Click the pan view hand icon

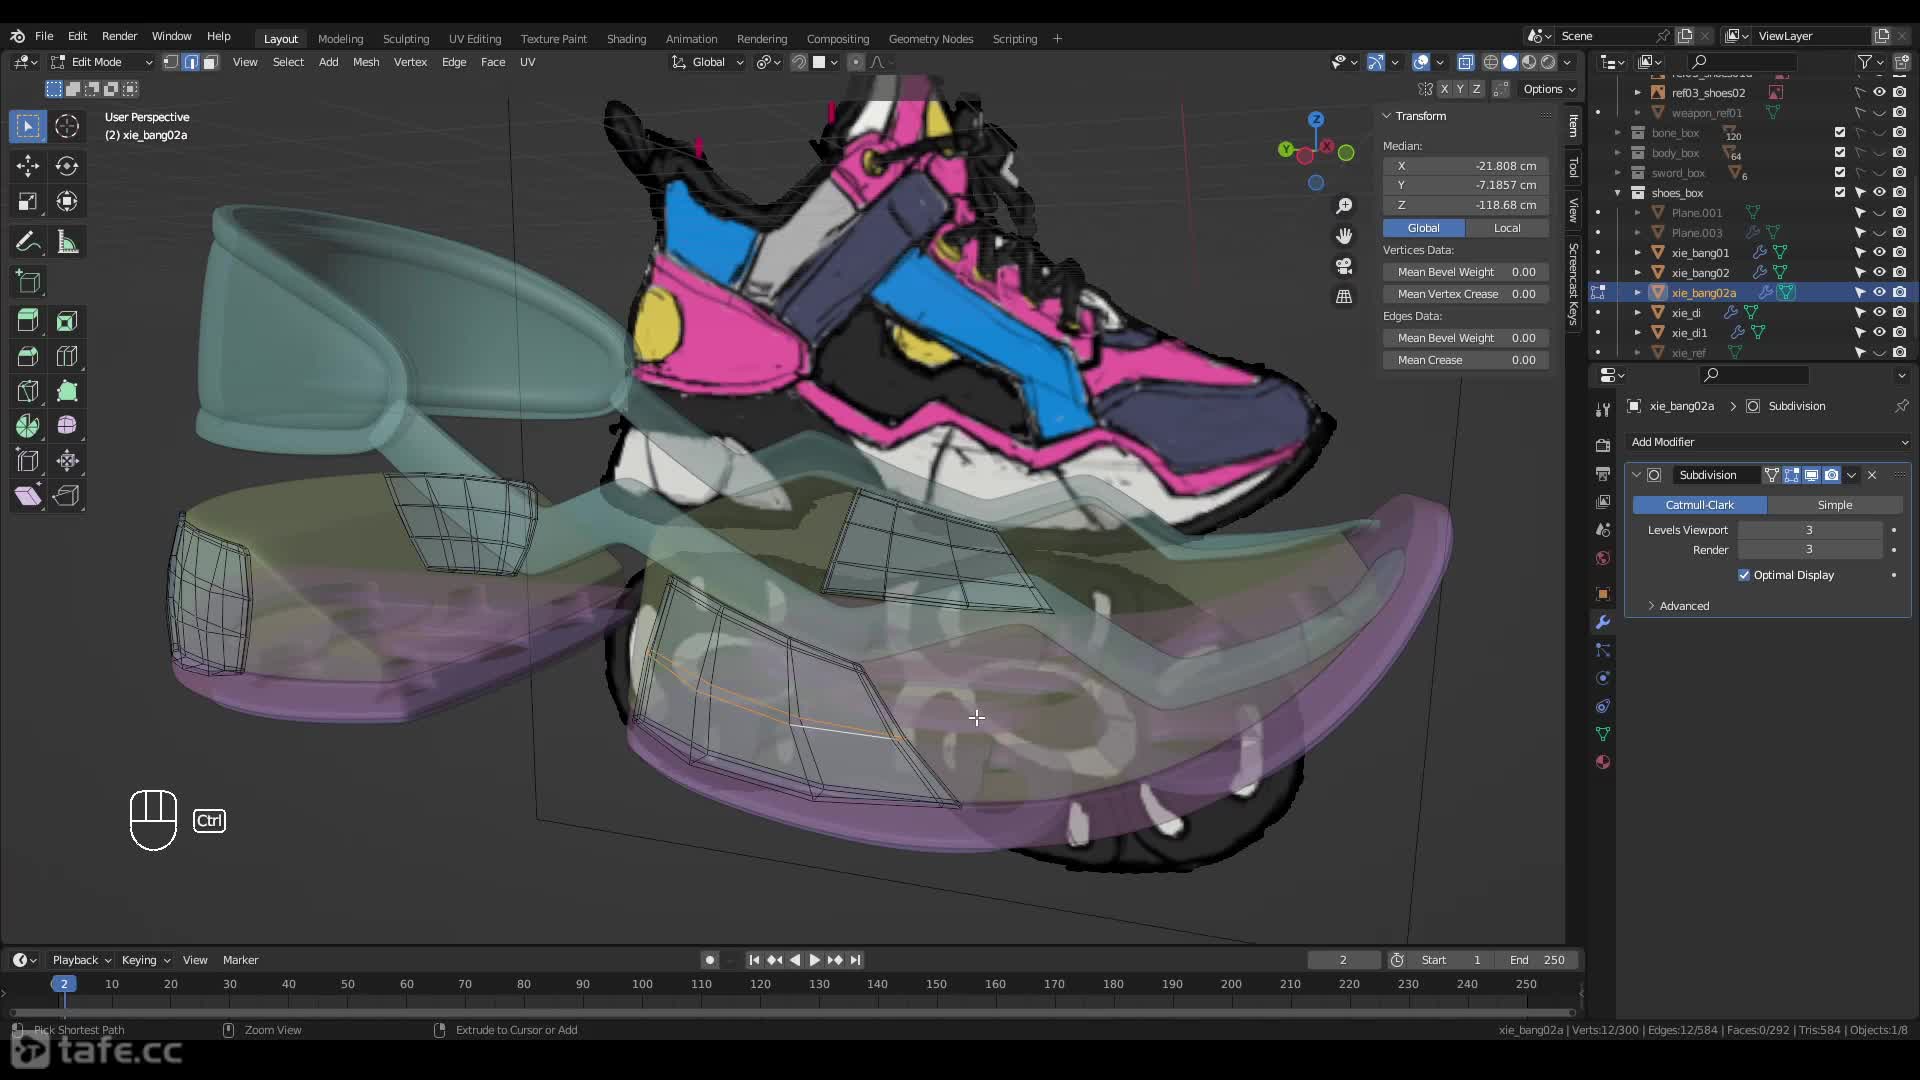click(1344, 236)
